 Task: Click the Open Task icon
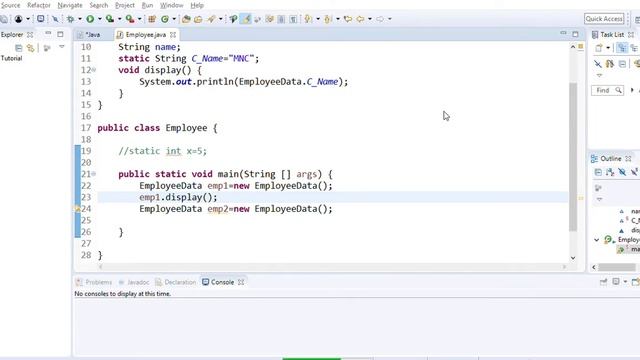coord(198,19)
